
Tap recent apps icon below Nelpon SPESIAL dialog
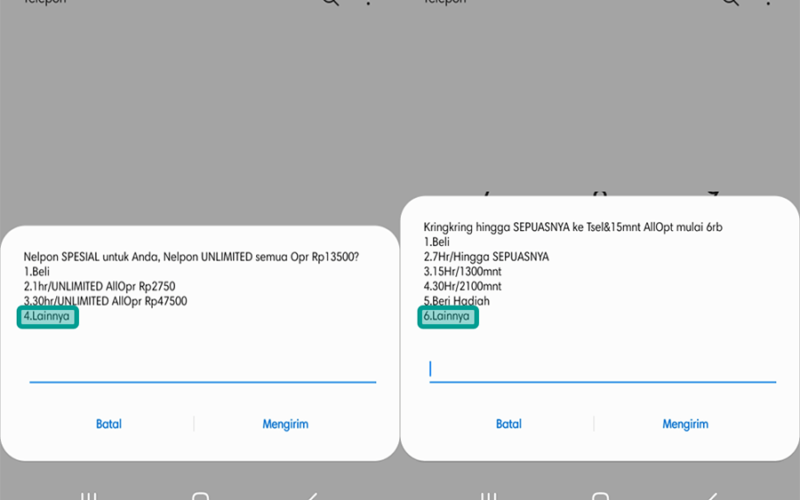coord(88,496)
